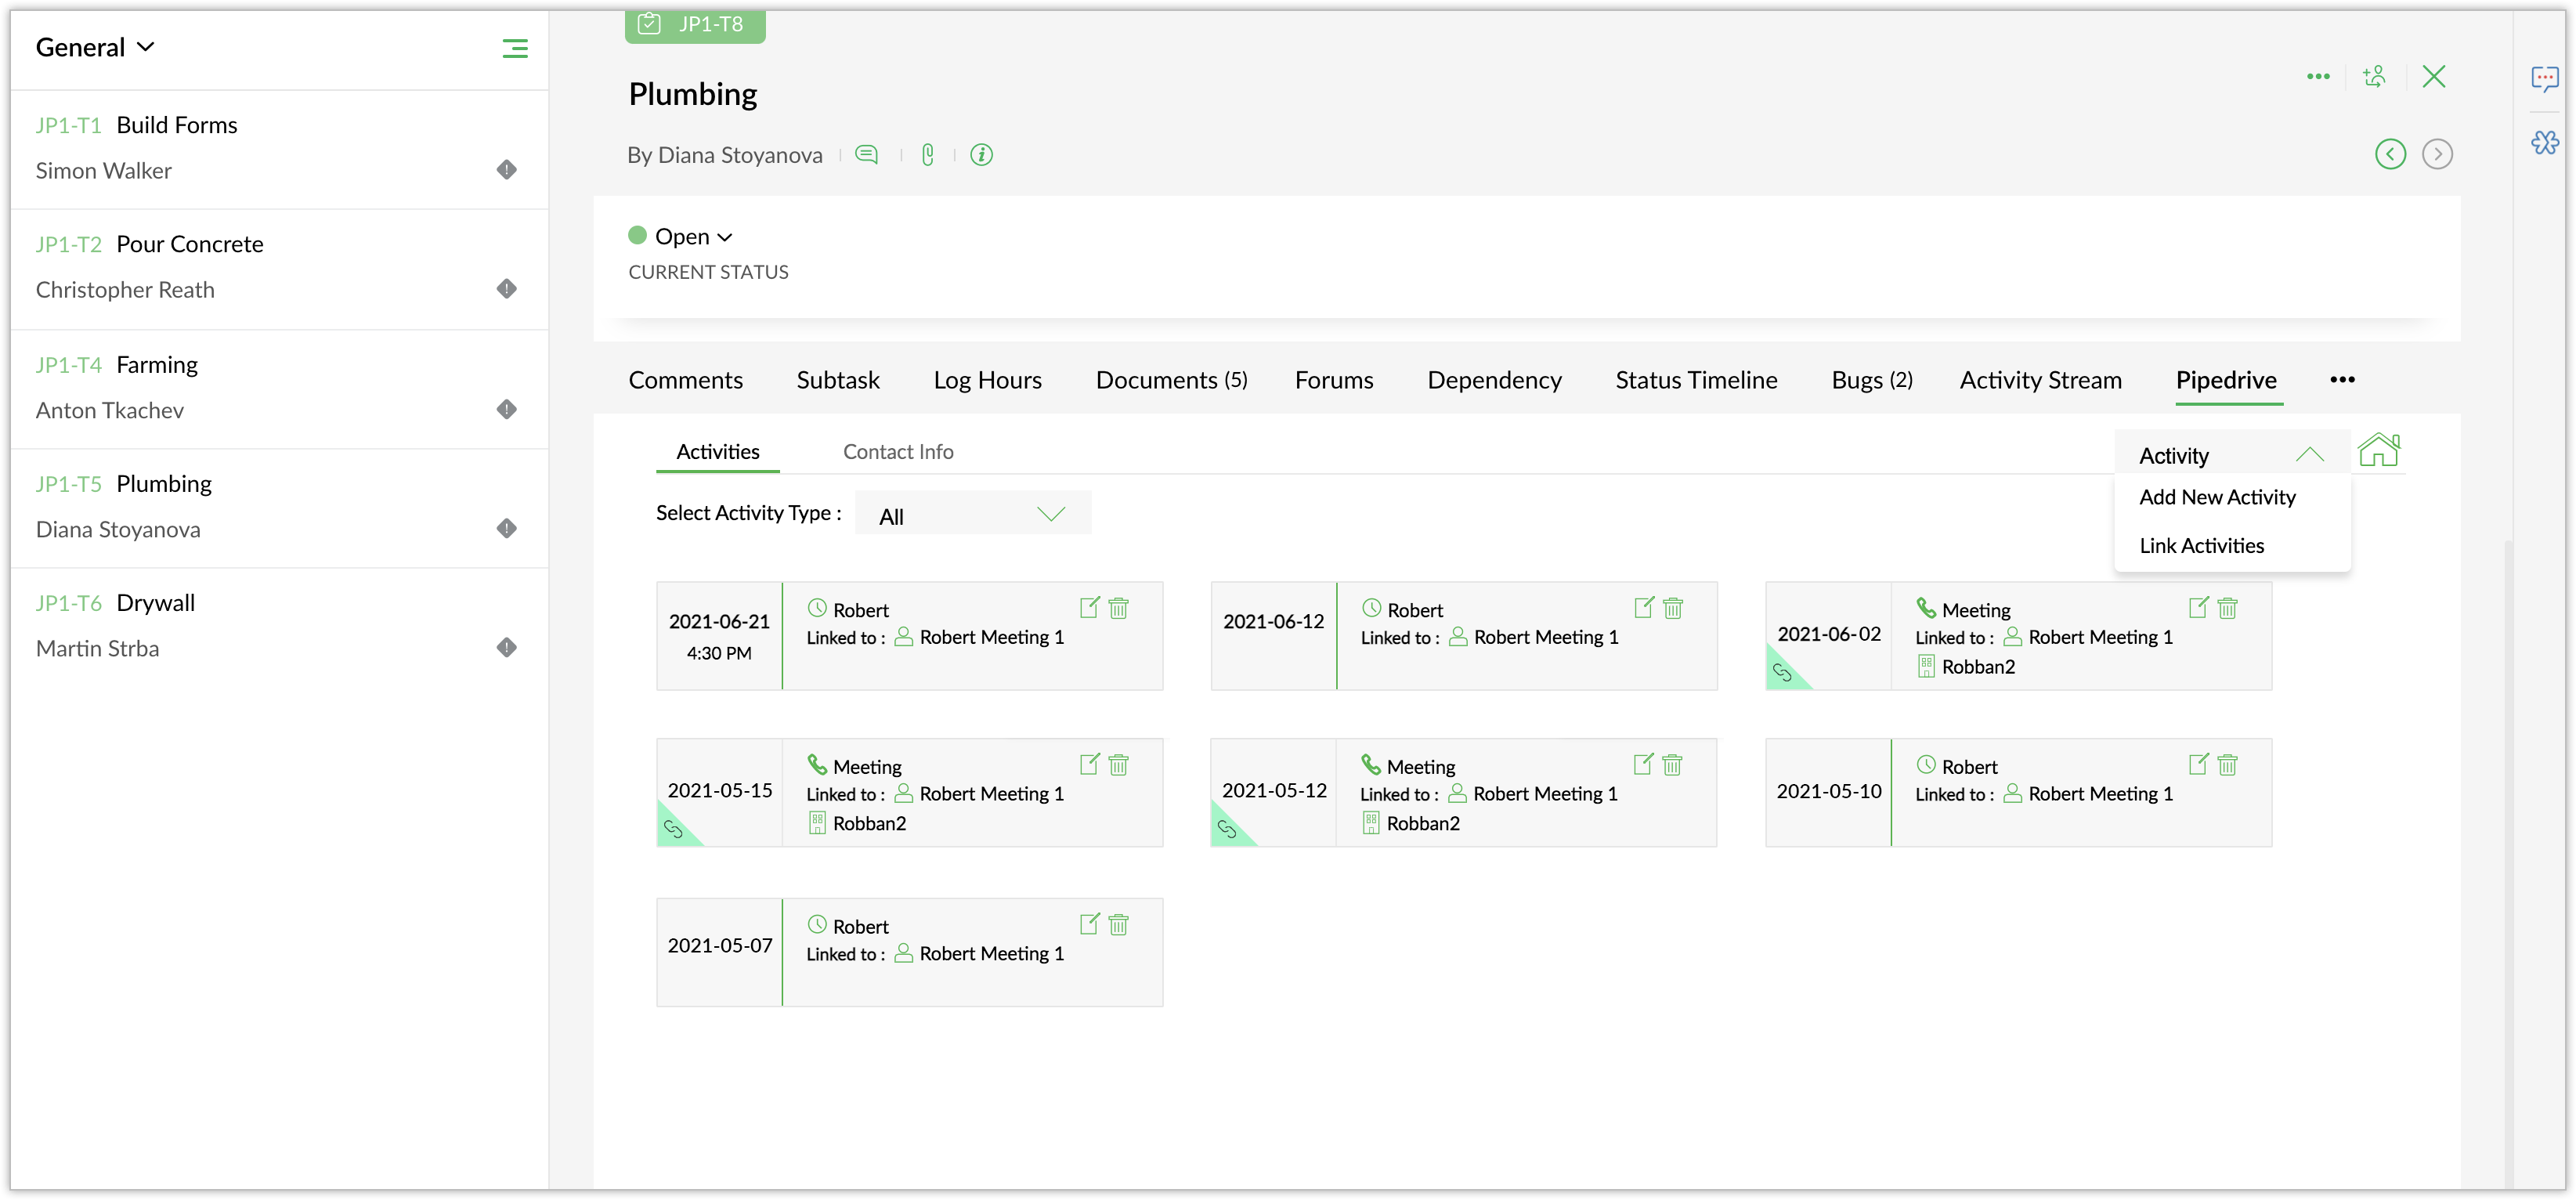Image resolution: width=2576 pixels, height=1200 pixels.
Task: Switch to the Contact Info tab
Action: 897,452
